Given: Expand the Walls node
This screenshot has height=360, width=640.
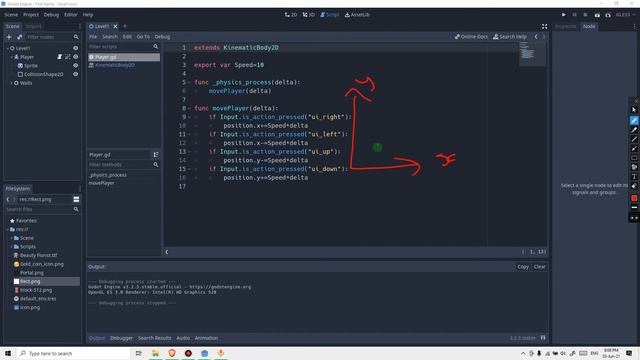Looking at the screenshot, I should point(11,83).
